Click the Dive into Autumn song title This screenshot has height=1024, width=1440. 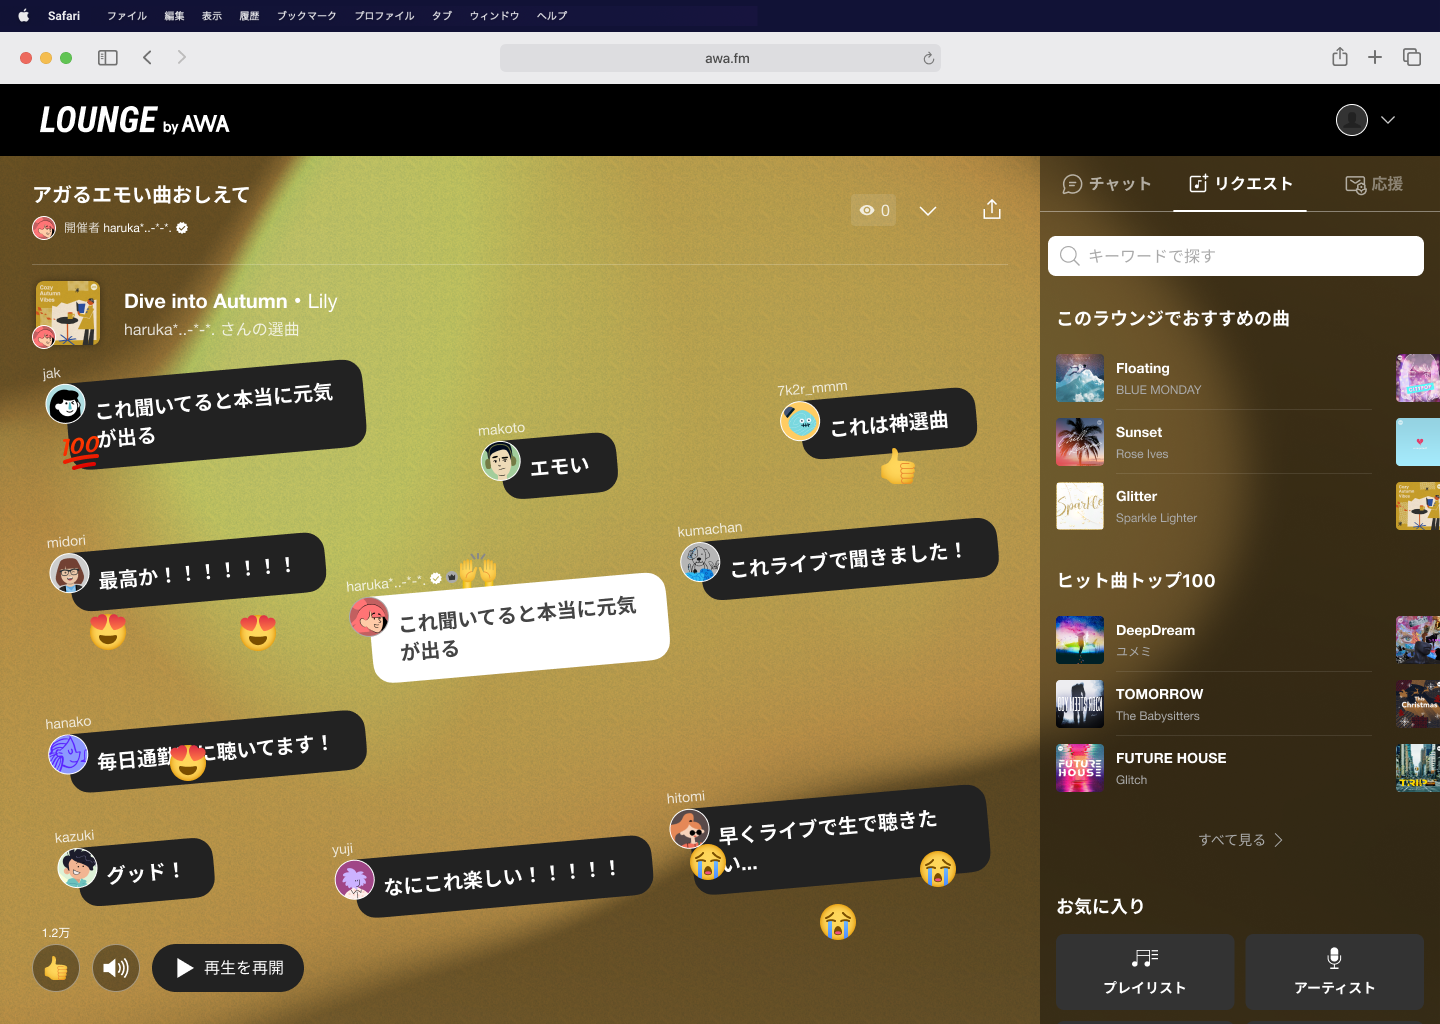coord(206,301)
